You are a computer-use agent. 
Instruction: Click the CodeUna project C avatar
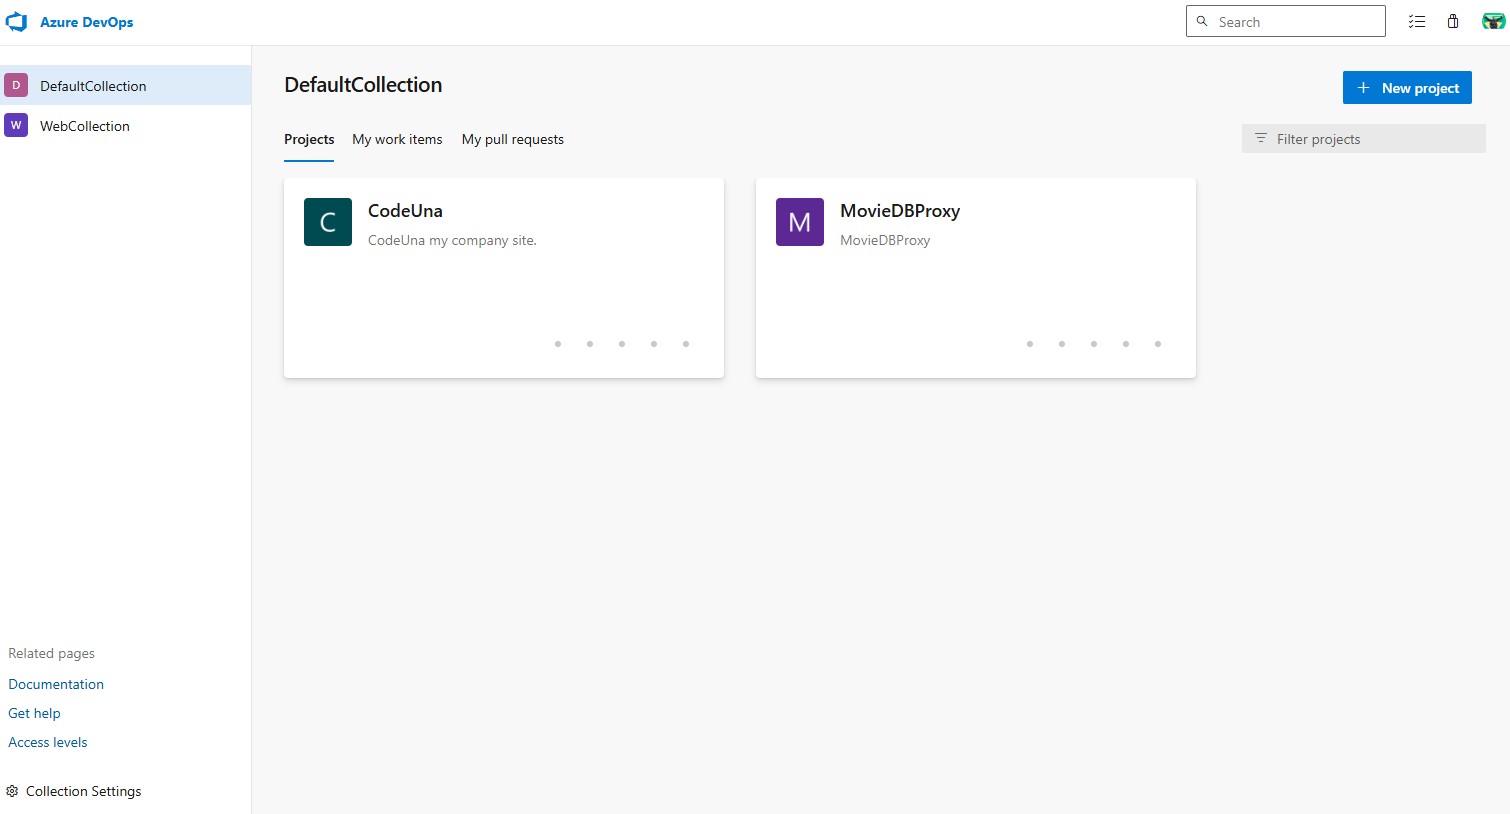328,222
